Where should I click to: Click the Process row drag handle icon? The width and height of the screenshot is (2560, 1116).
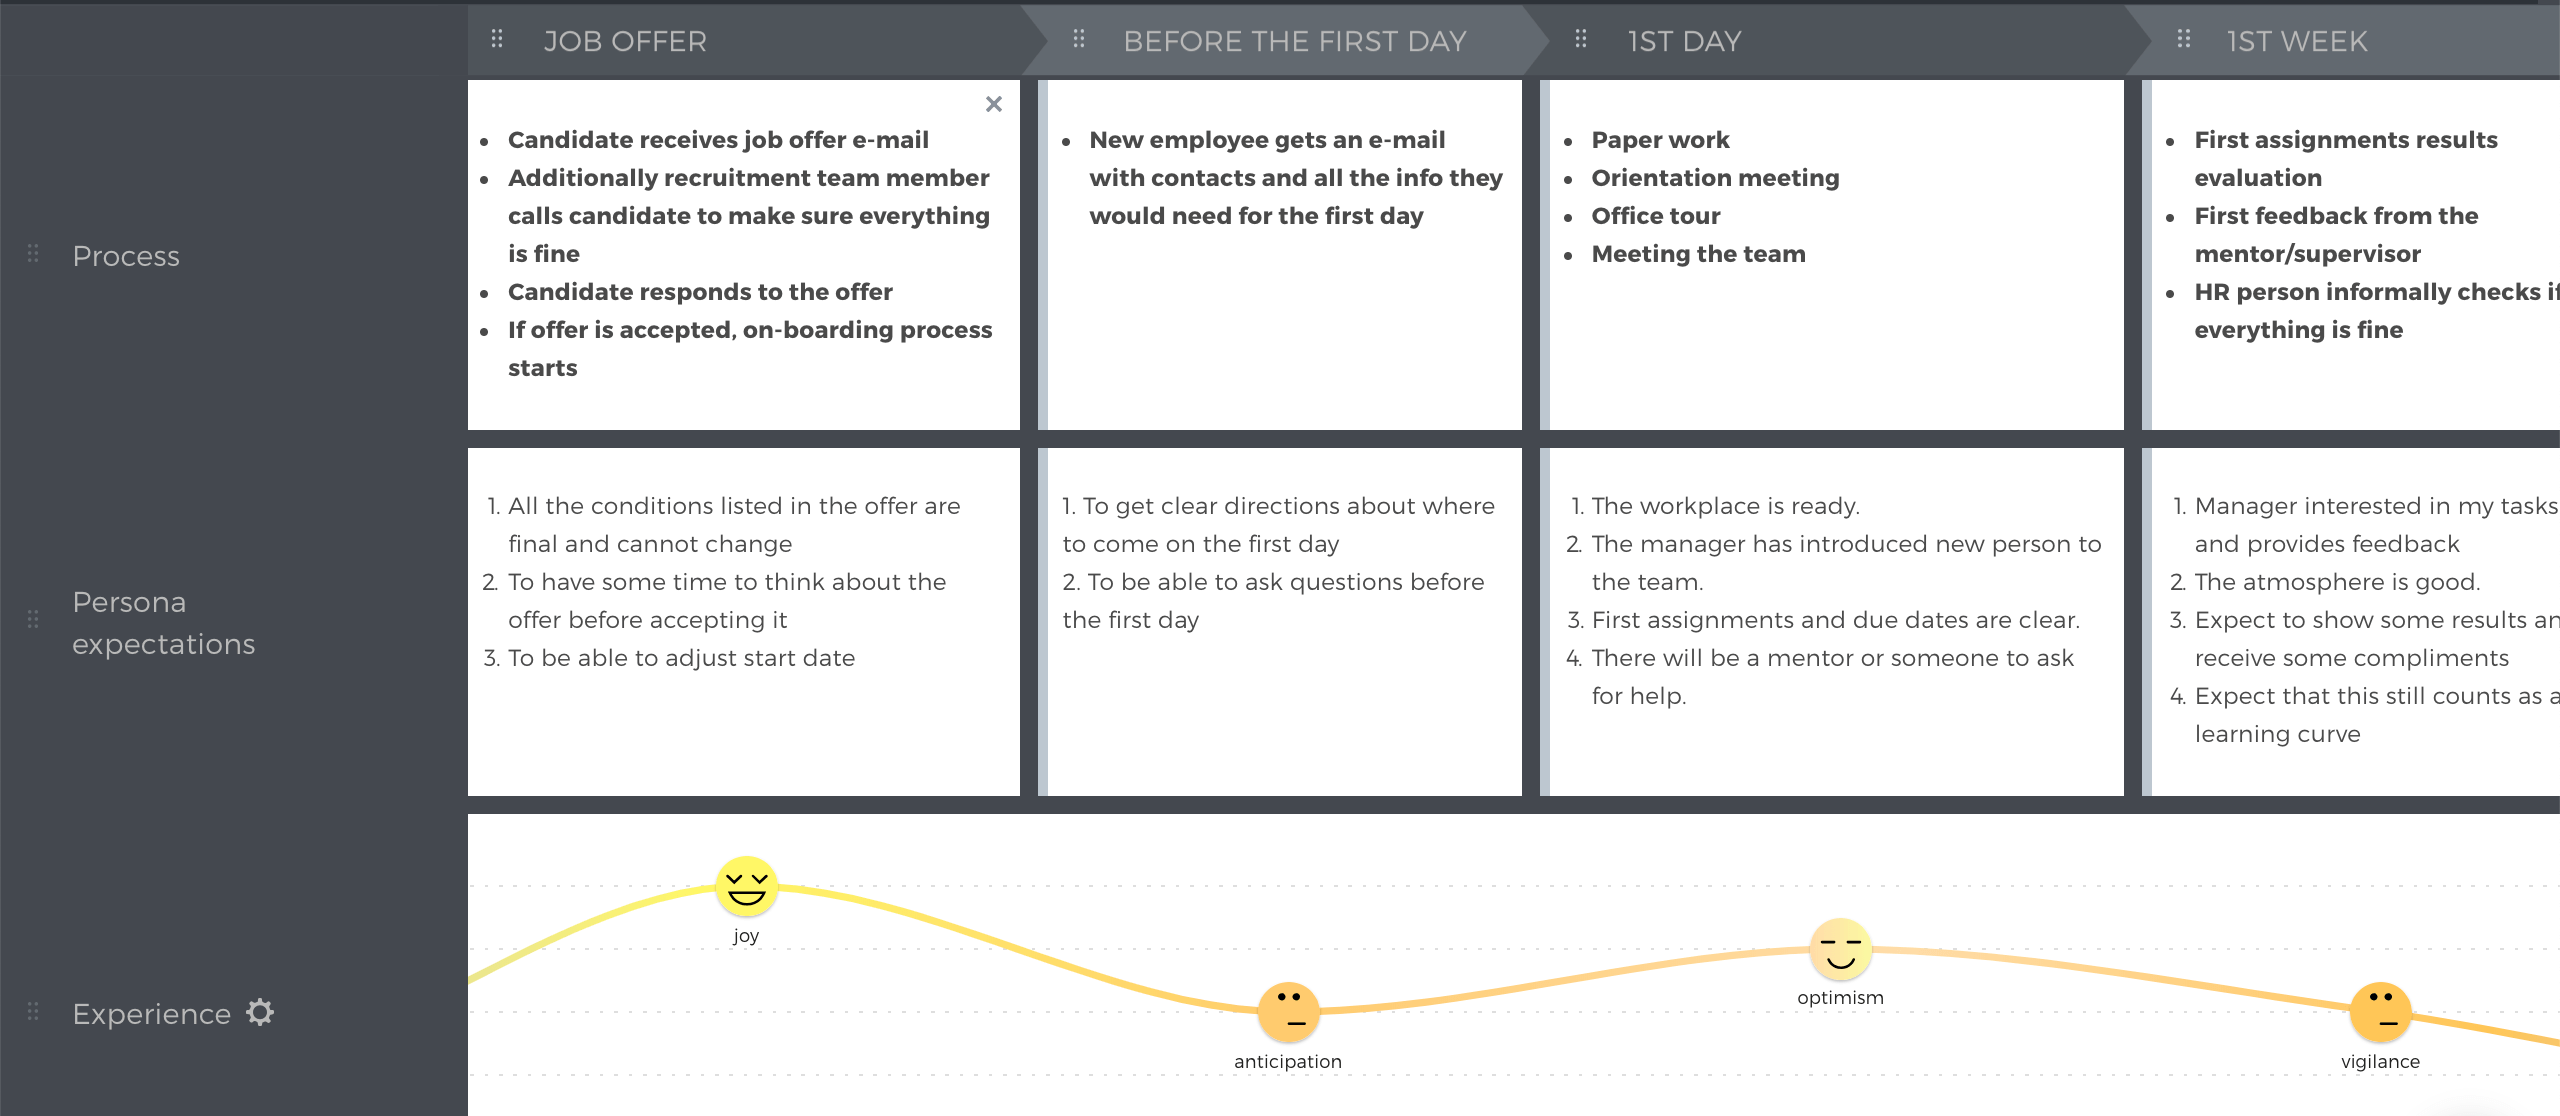point(34,255)
